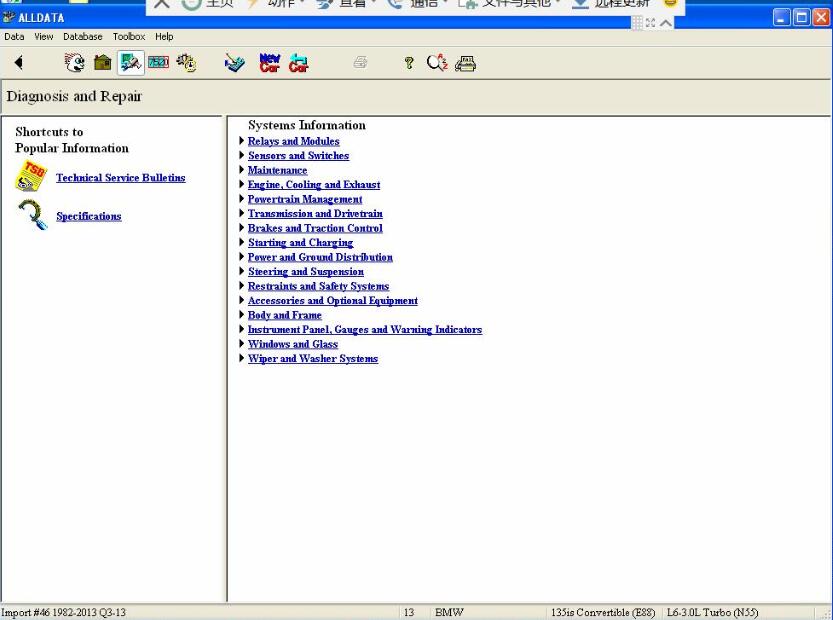Click the TSB bulletin icon in shortcuts

point(31,177)
